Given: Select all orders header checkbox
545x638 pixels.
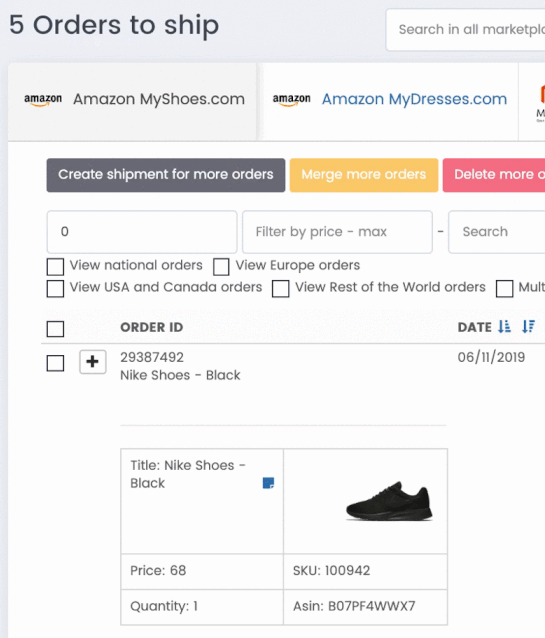Looking at the screenshot, I should point(55,329).
